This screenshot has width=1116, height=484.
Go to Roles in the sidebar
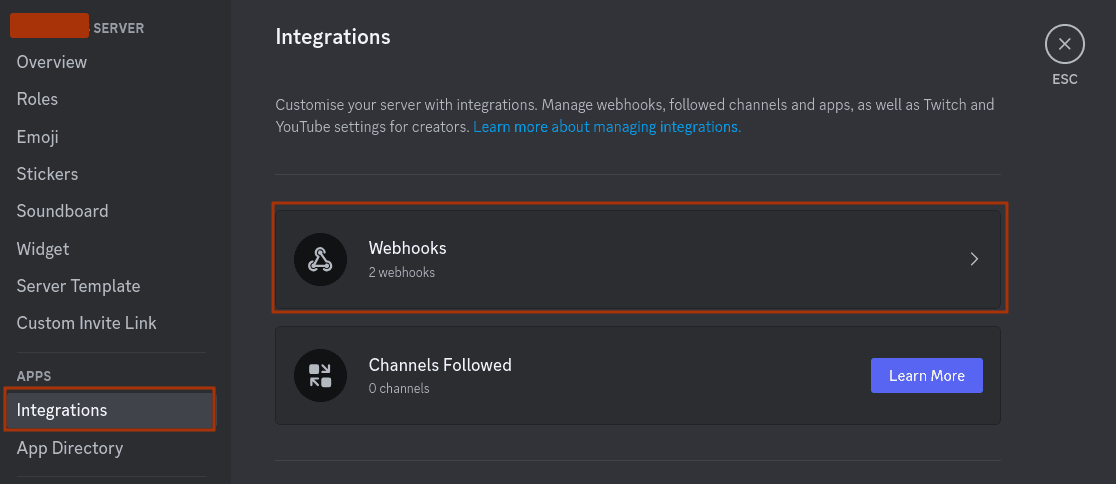[38, 99]
